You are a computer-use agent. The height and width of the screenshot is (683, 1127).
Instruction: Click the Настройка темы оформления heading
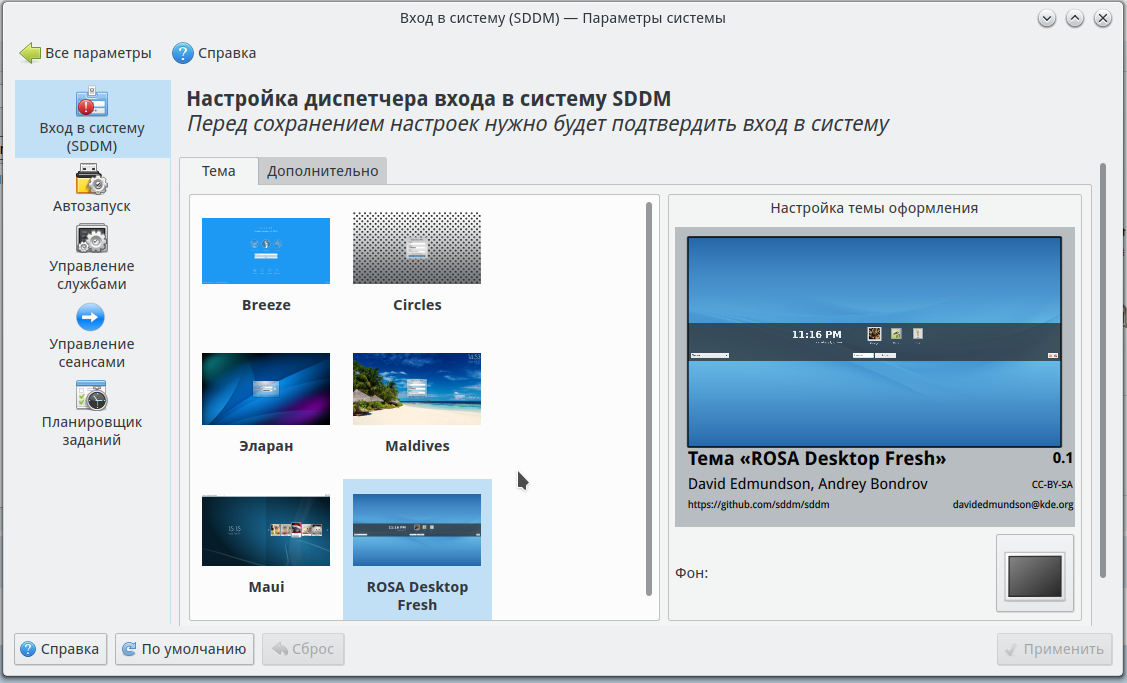[874, 208]
